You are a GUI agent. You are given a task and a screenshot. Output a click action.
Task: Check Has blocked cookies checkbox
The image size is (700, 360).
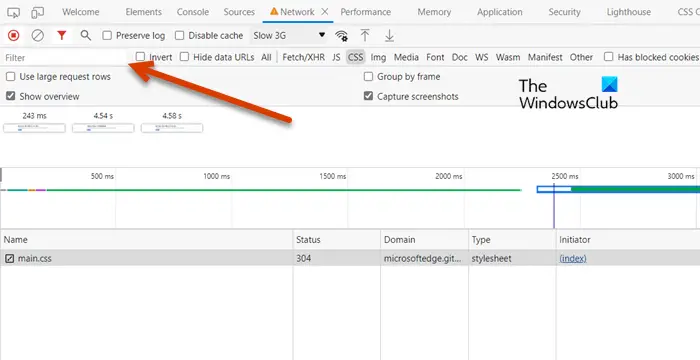[608, 57]
